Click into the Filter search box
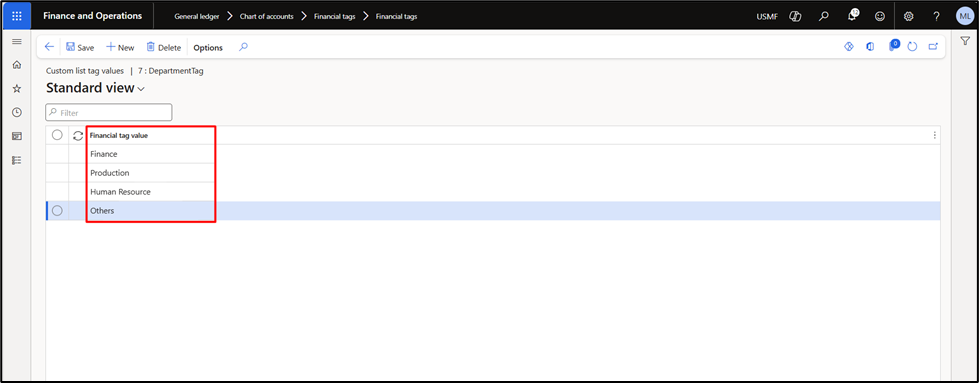 tap(109, 112)
